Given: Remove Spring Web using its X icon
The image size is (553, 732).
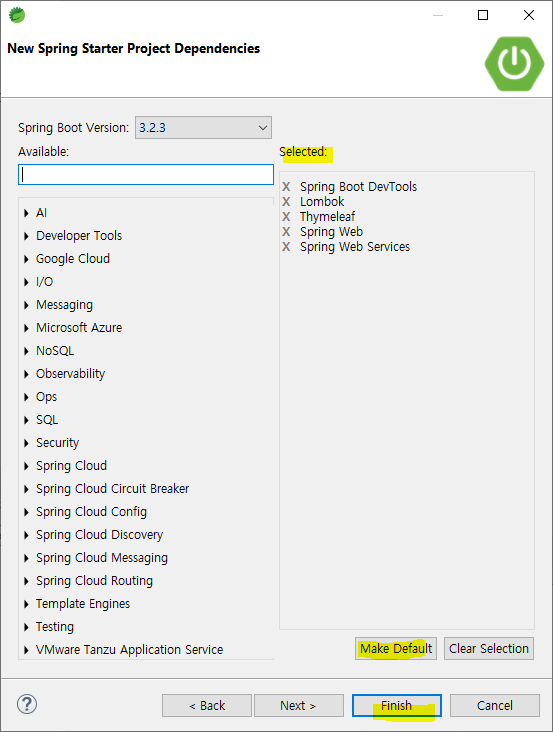Looking at the screenshot, I should (x=286, y=232).
